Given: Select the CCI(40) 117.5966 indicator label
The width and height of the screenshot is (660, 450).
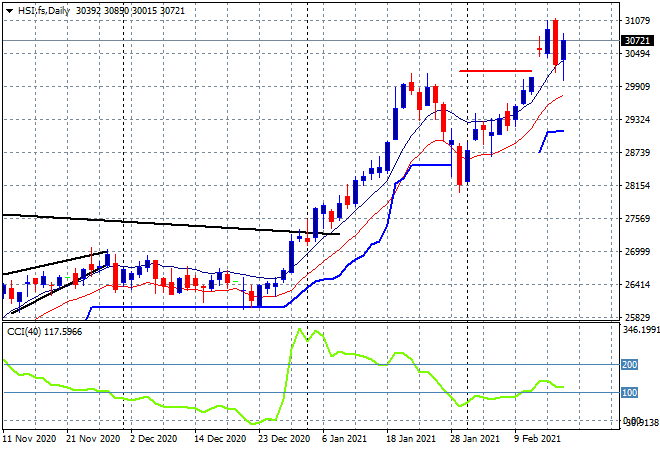Looking at the screenshot, I should point(44,332).
